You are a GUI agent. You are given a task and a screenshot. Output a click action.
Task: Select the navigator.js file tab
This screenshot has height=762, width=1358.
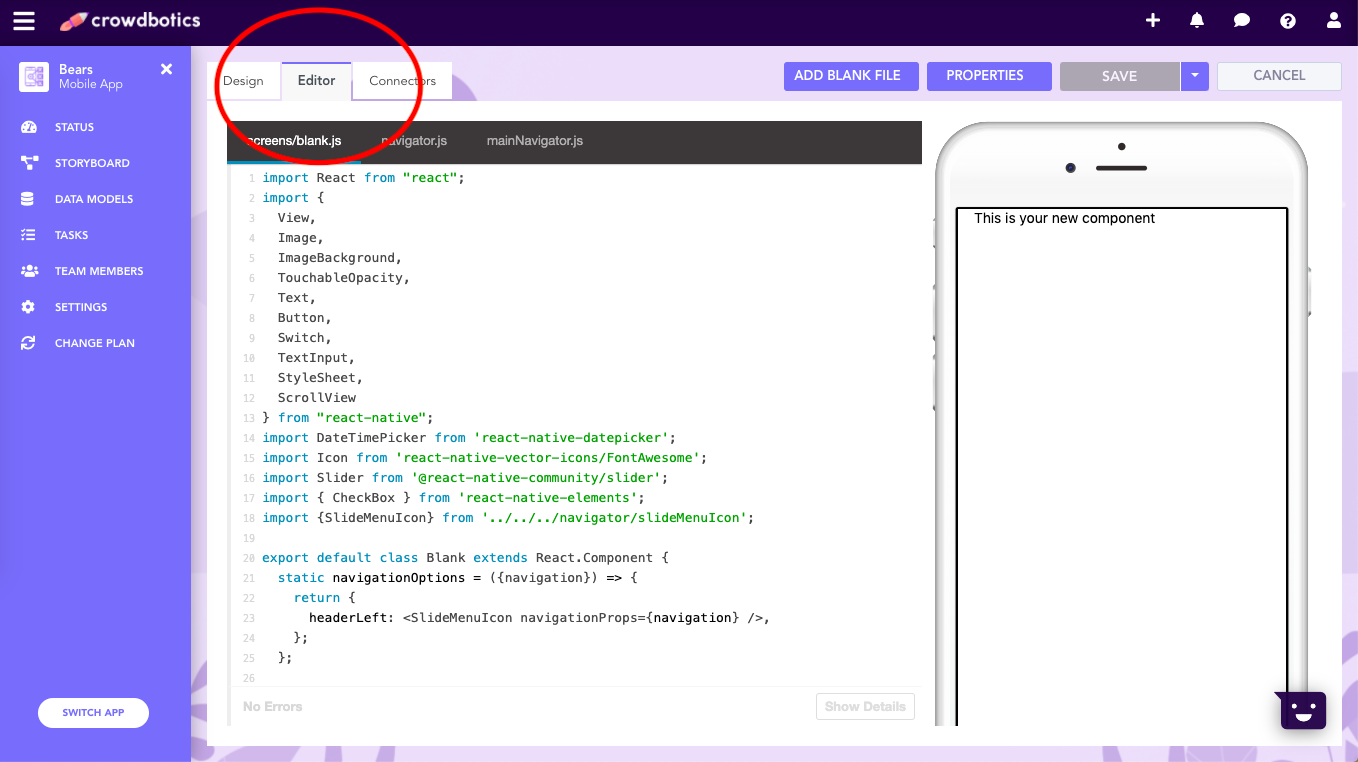(x=414, y=141)
